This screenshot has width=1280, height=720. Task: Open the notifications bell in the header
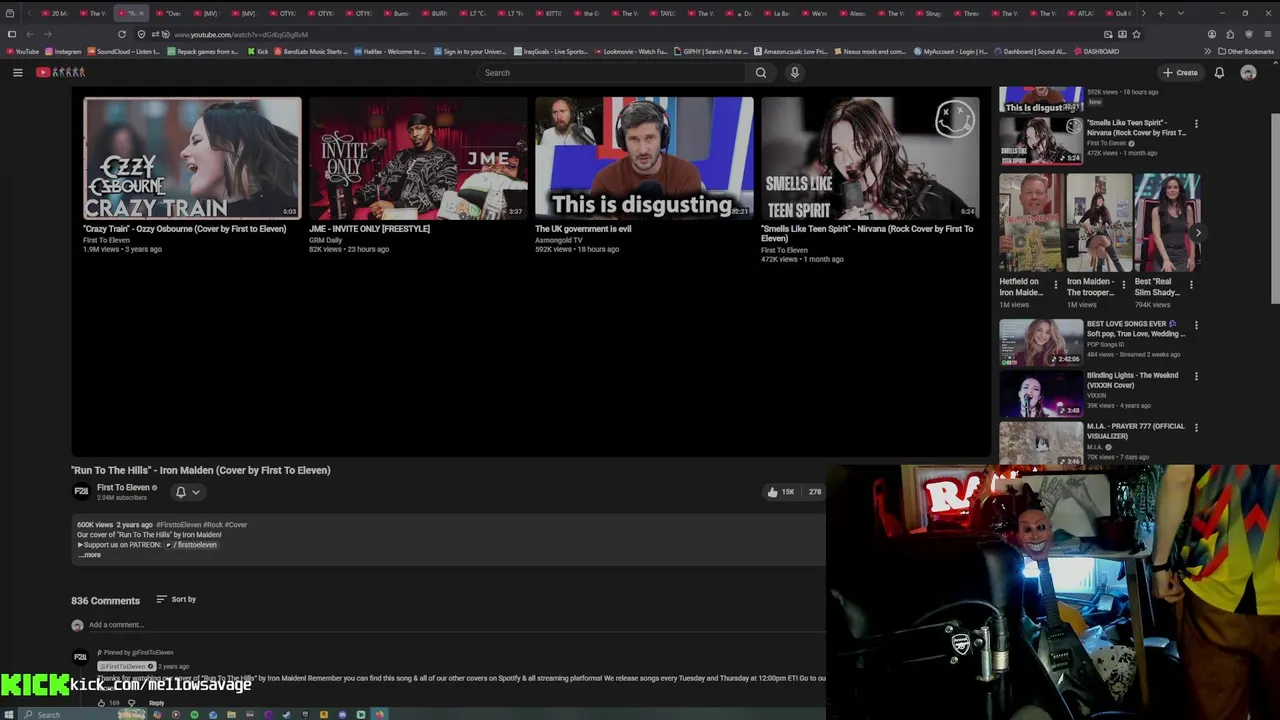(x=1219, y=72)
